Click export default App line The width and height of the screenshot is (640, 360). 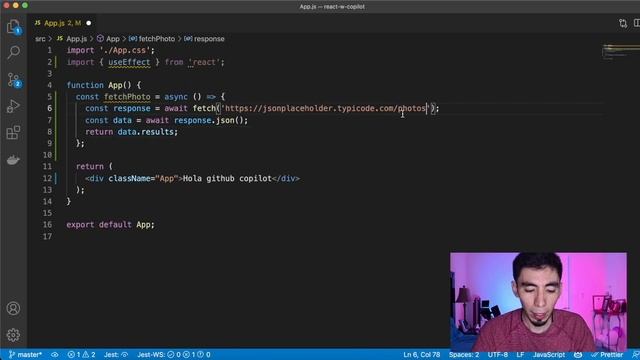point(111,224)
